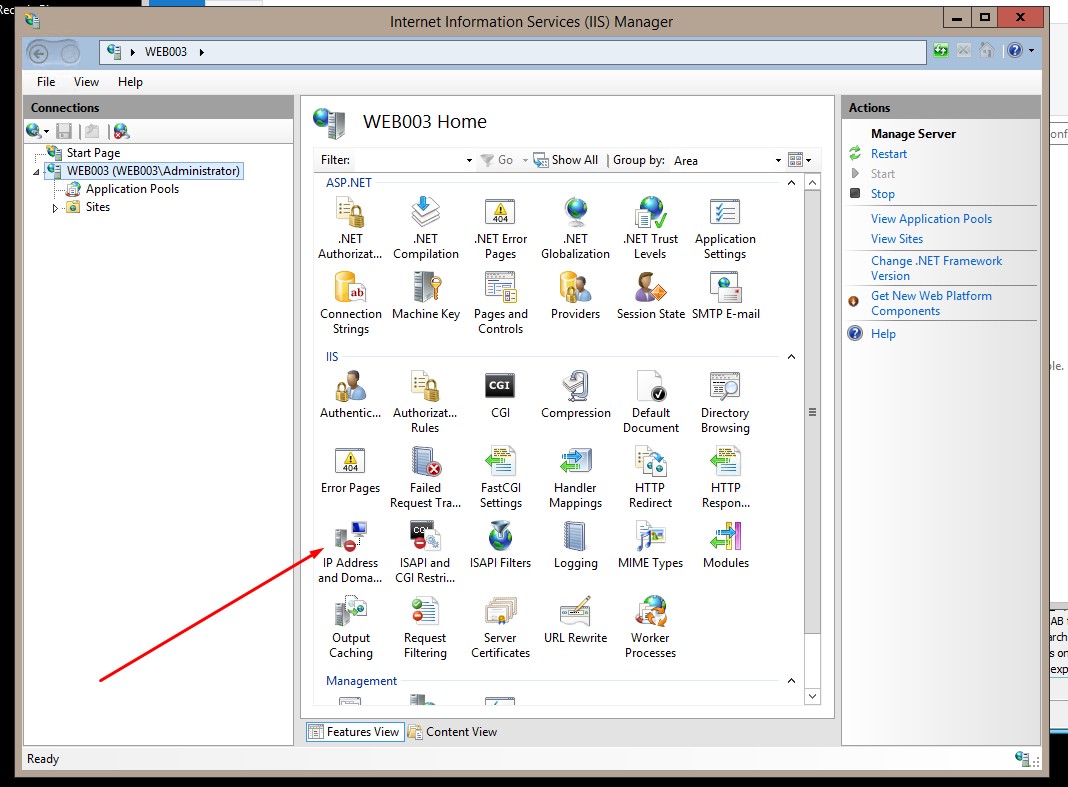
Task: Open .NET Error Pages feature
Action: [x=501, y=228]
